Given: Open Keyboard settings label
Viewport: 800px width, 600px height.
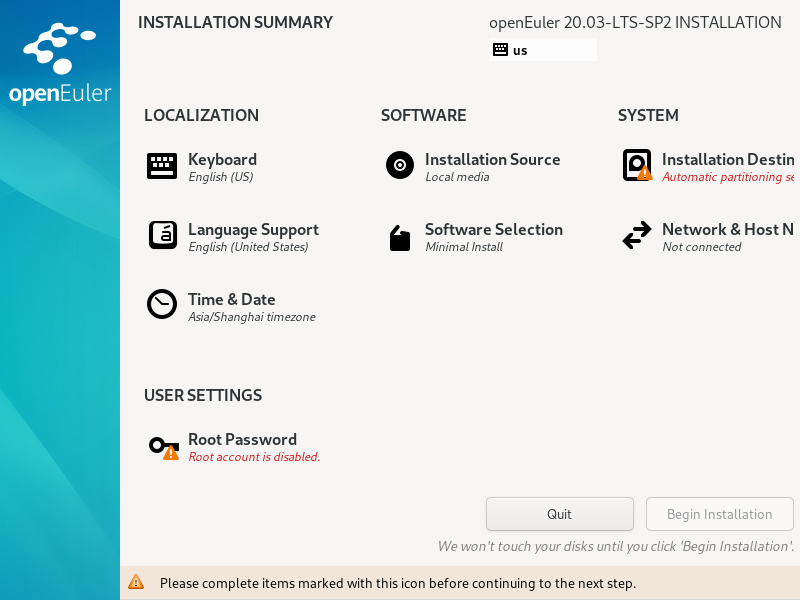Looking at the screenshot, I should click(222, 159).
